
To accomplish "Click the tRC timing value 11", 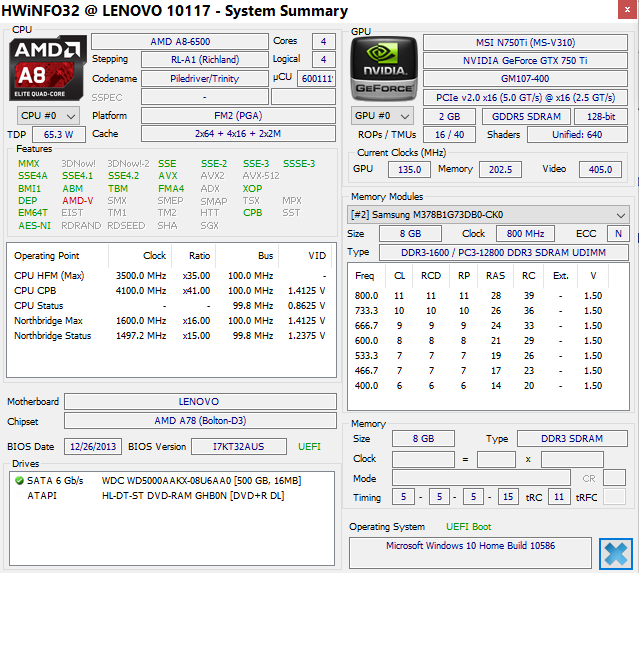I will coord(559,497).
